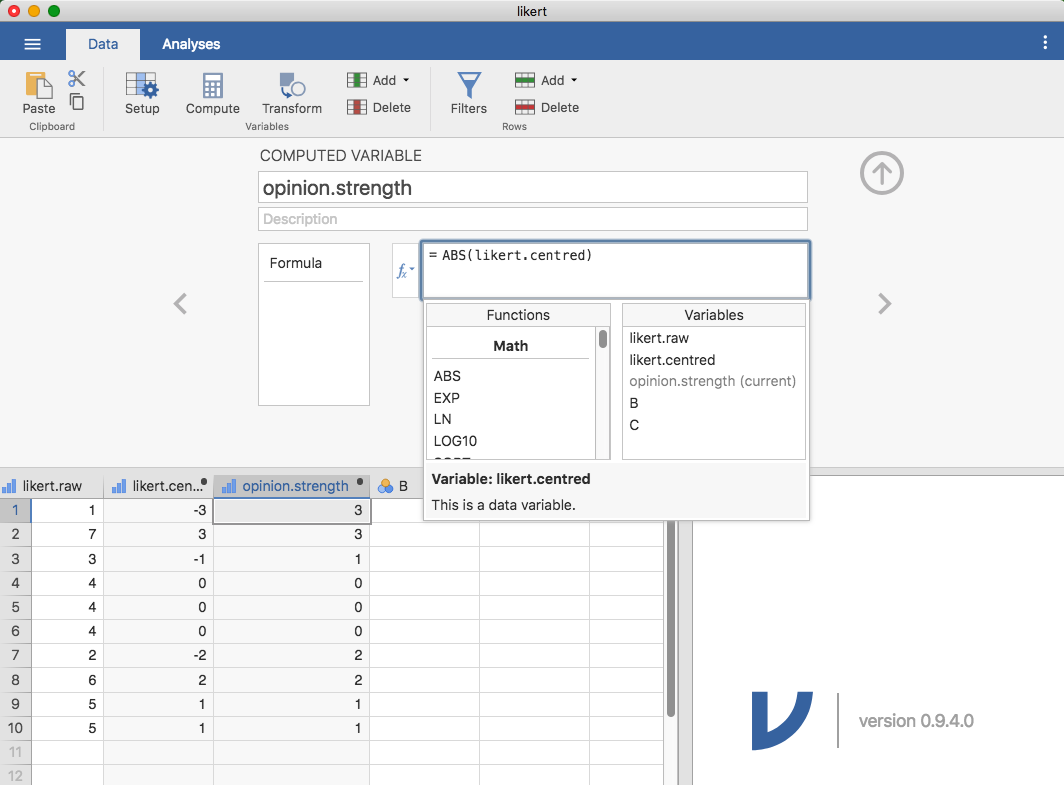1064x785 pixels.
Task: Open the Filters funnel tool
Action: pos(469,93)
